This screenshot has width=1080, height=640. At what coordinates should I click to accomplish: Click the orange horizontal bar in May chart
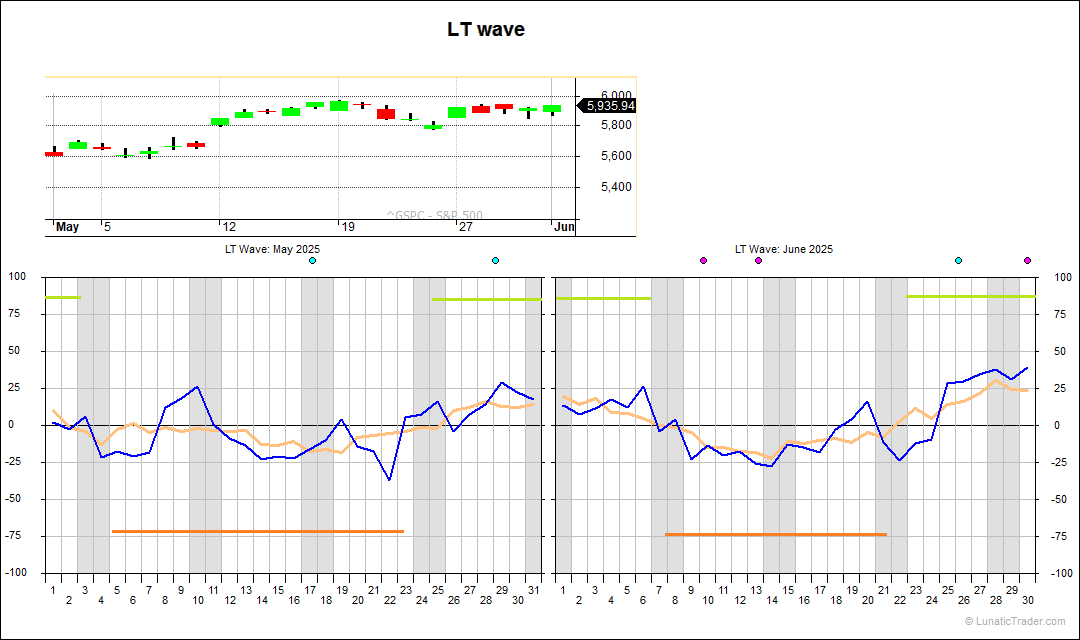click(257, 531)
